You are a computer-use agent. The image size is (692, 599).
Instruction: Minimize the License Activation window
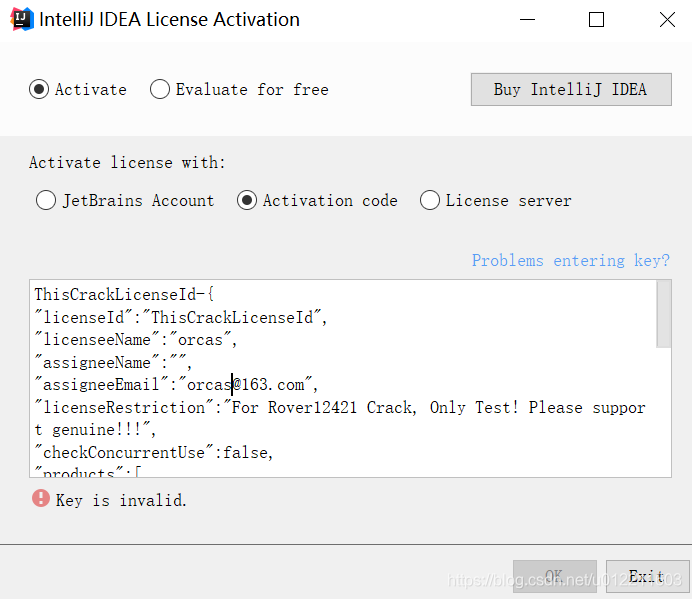(x=527, y=20)
